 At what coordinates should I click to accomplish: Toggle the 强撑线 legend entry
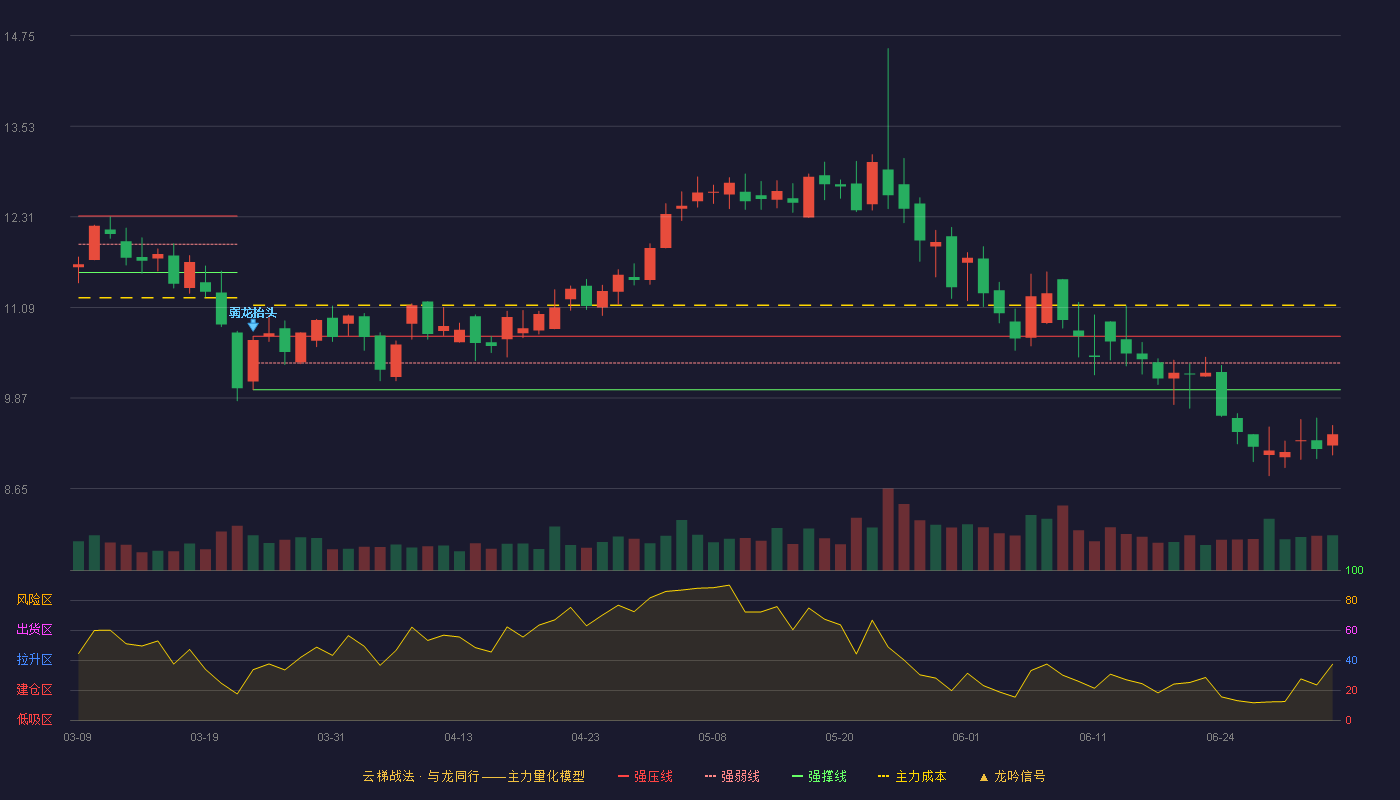819,776
